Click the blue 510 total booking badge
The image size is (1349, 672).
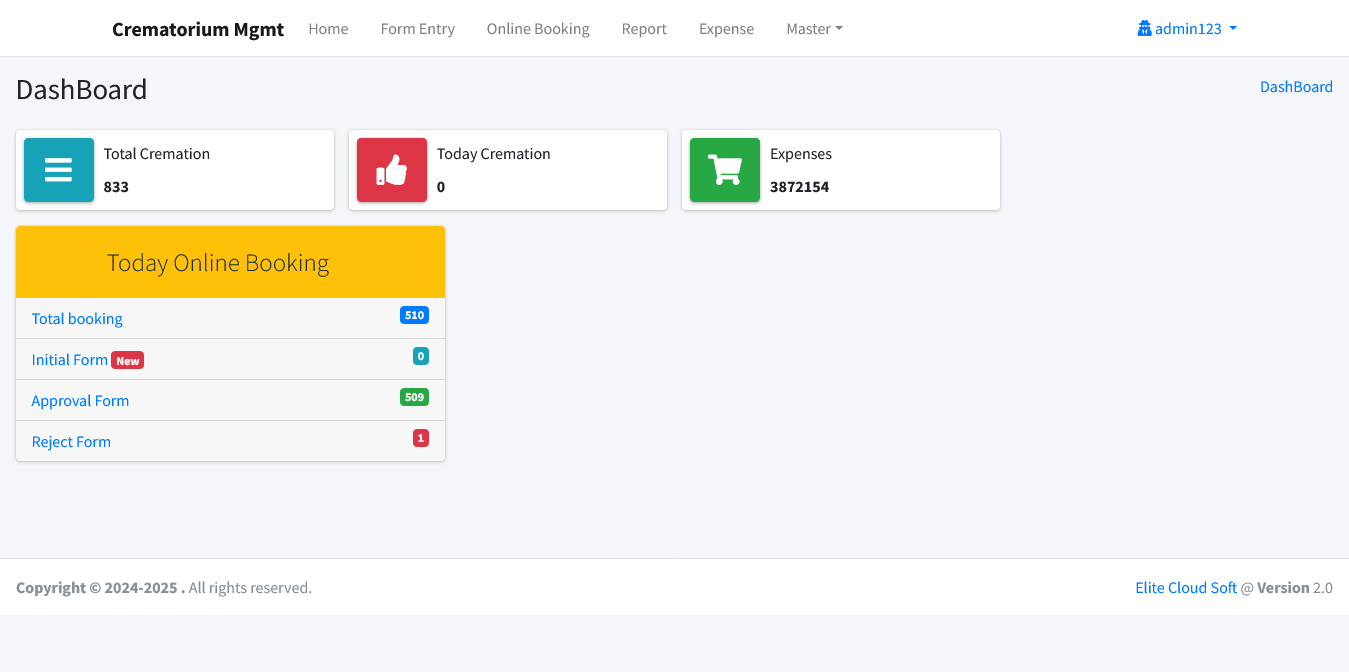414,315
